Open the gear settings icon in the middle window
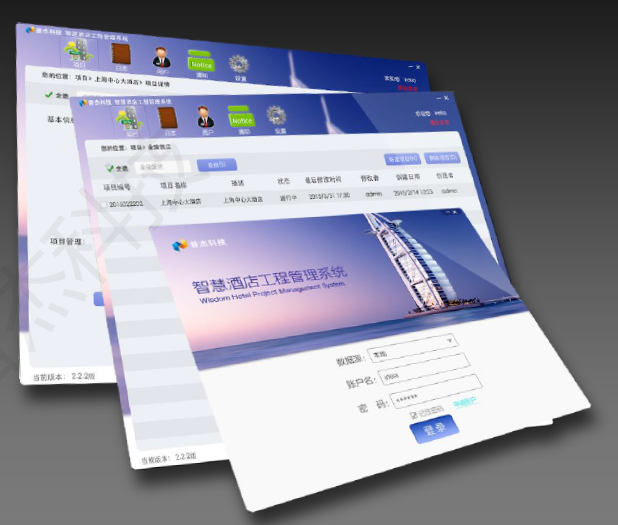Image resolution: width=618 pixels, height=525 pixels. 276,116
